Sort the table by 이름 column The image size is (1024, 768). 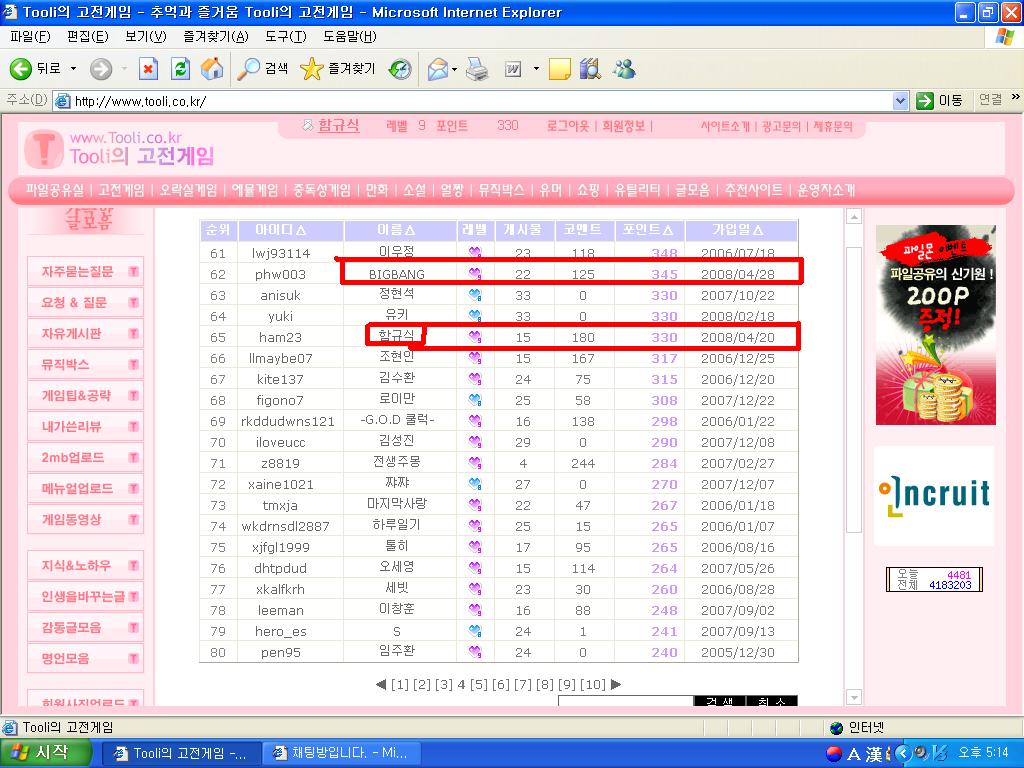pos(396,230)
